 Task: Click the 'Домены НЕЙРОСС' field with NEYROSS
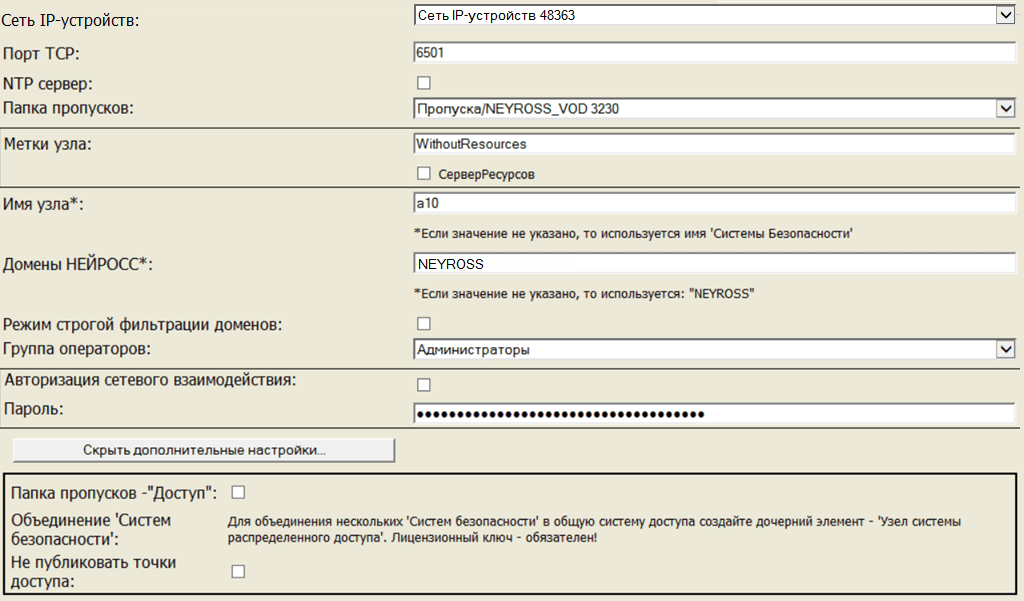pyautogui.click(x=714, y=264)
